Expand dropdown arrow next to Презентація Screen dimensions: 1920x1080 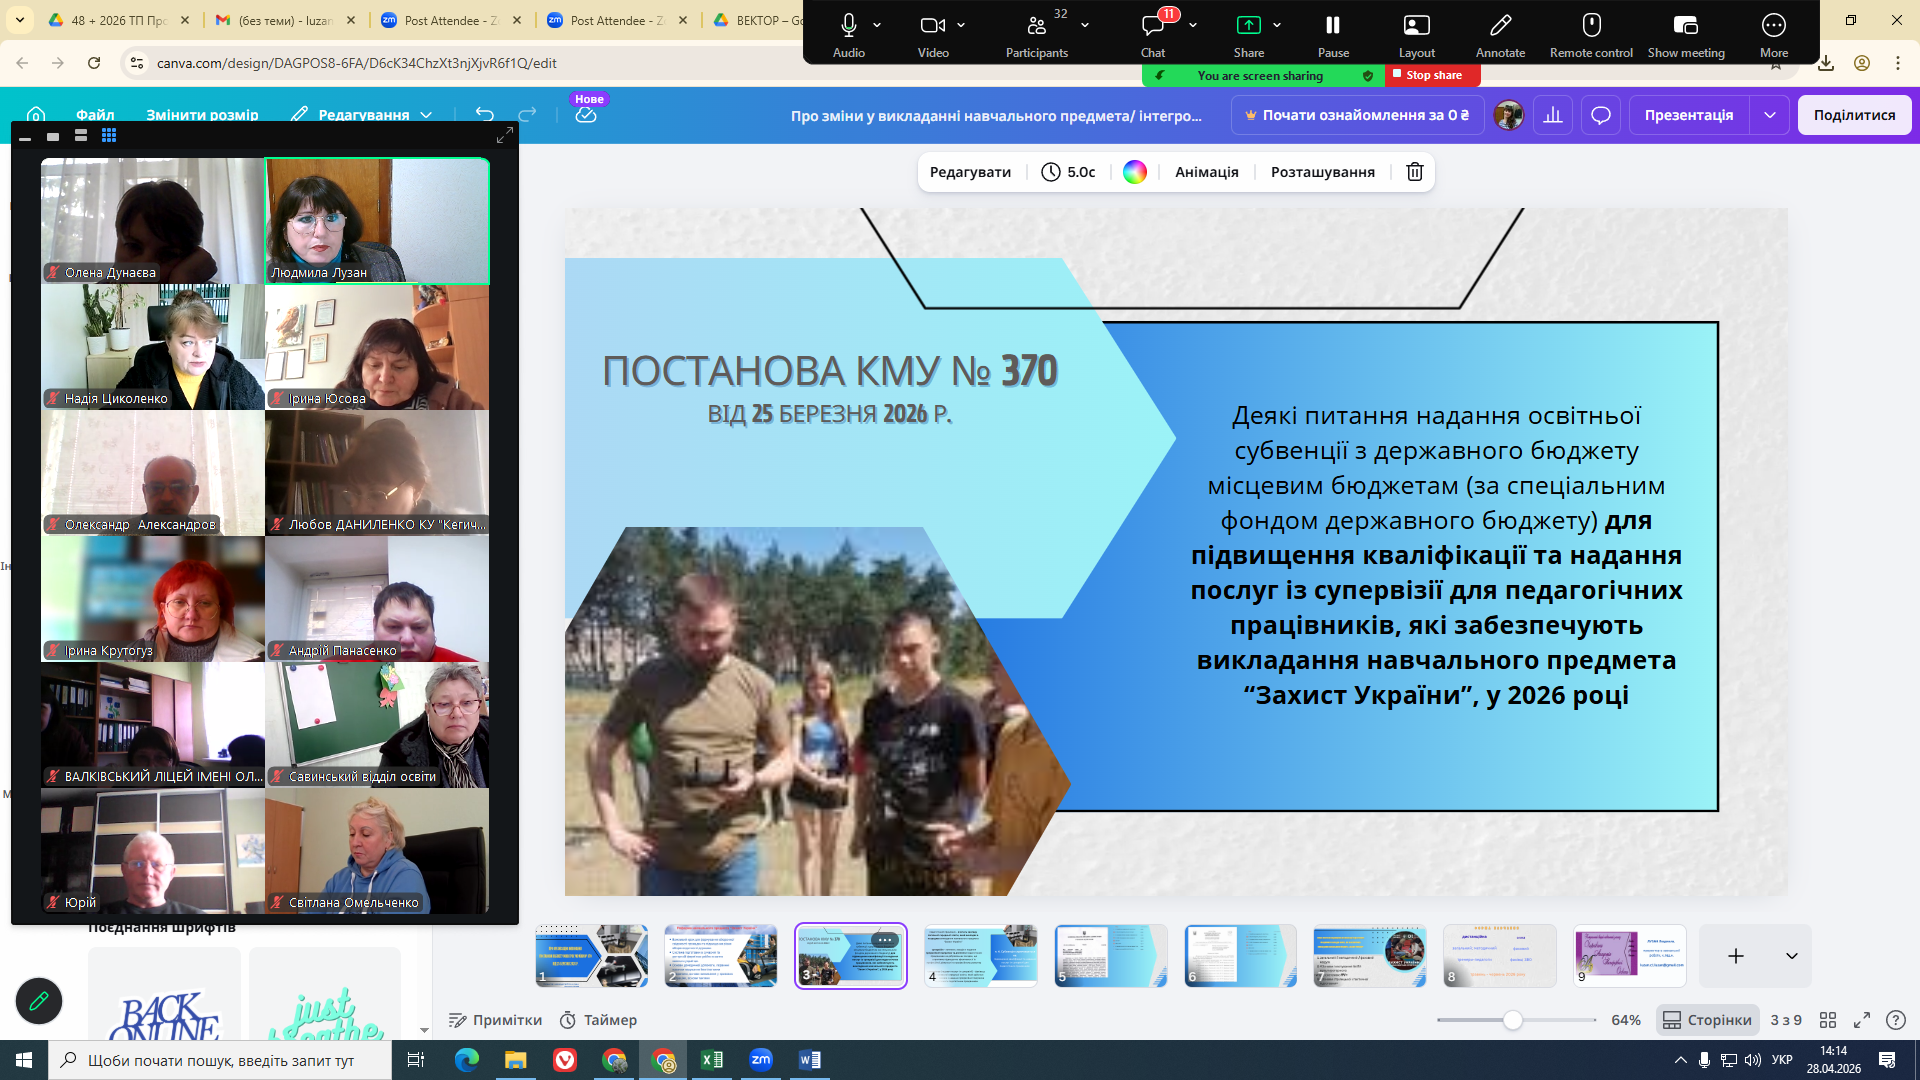click(x=1770, y=115)
